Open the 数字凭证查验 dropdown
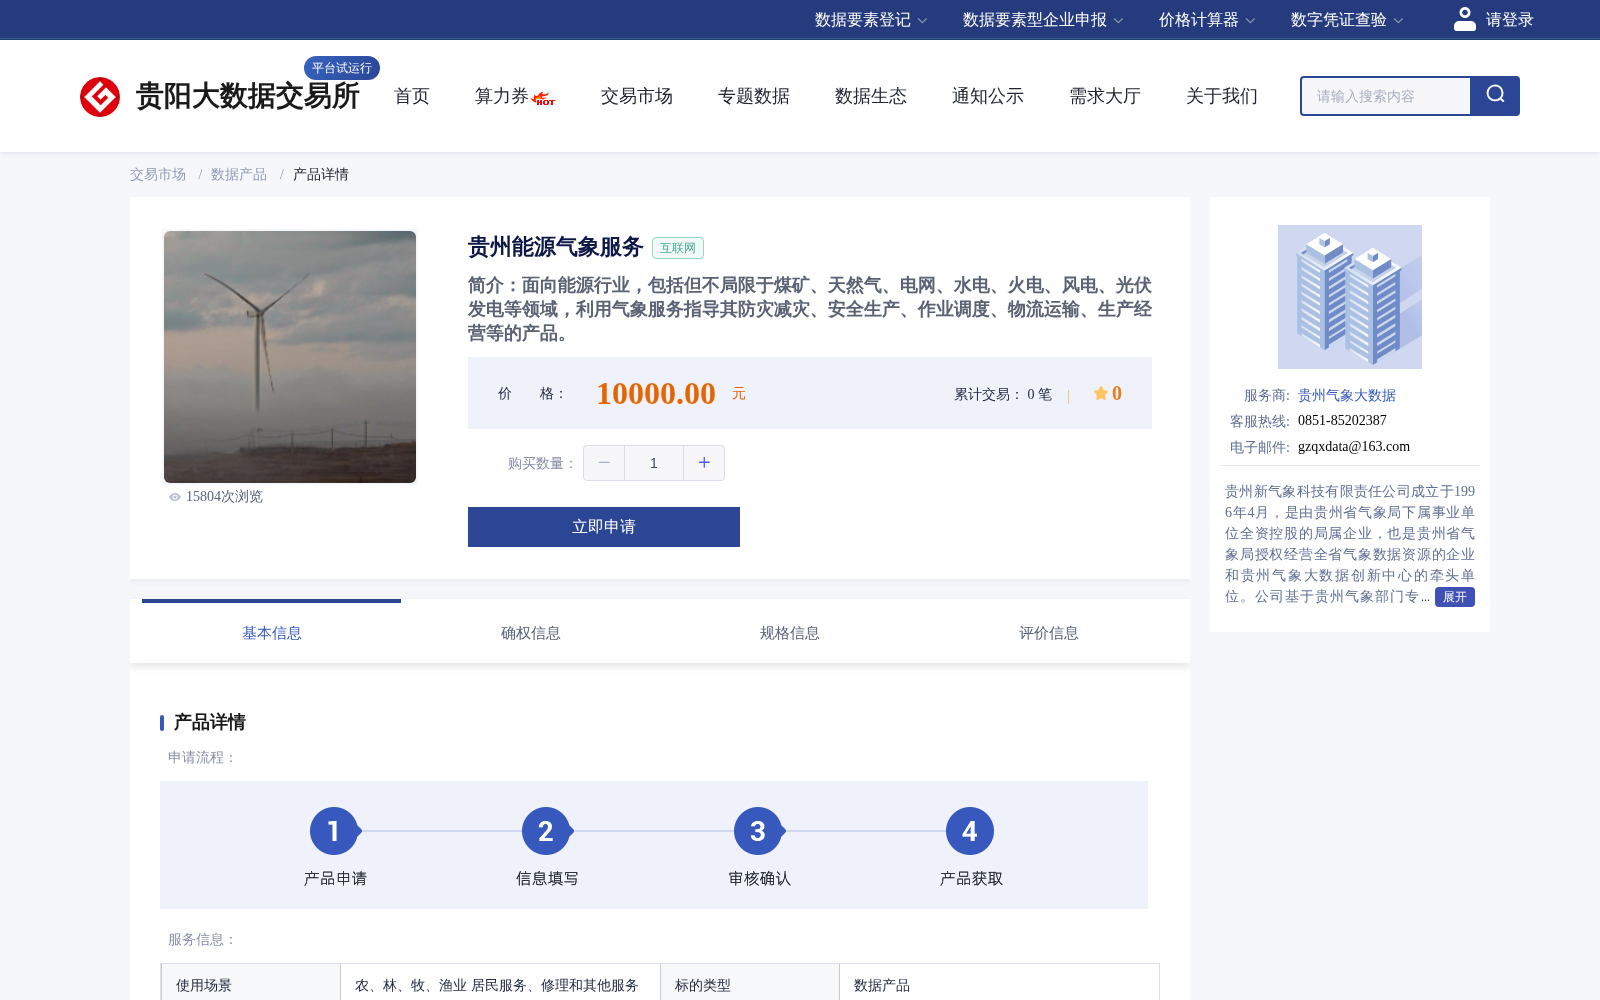Screen dimensions: 1600x1000 click(x=1347, y=20)
